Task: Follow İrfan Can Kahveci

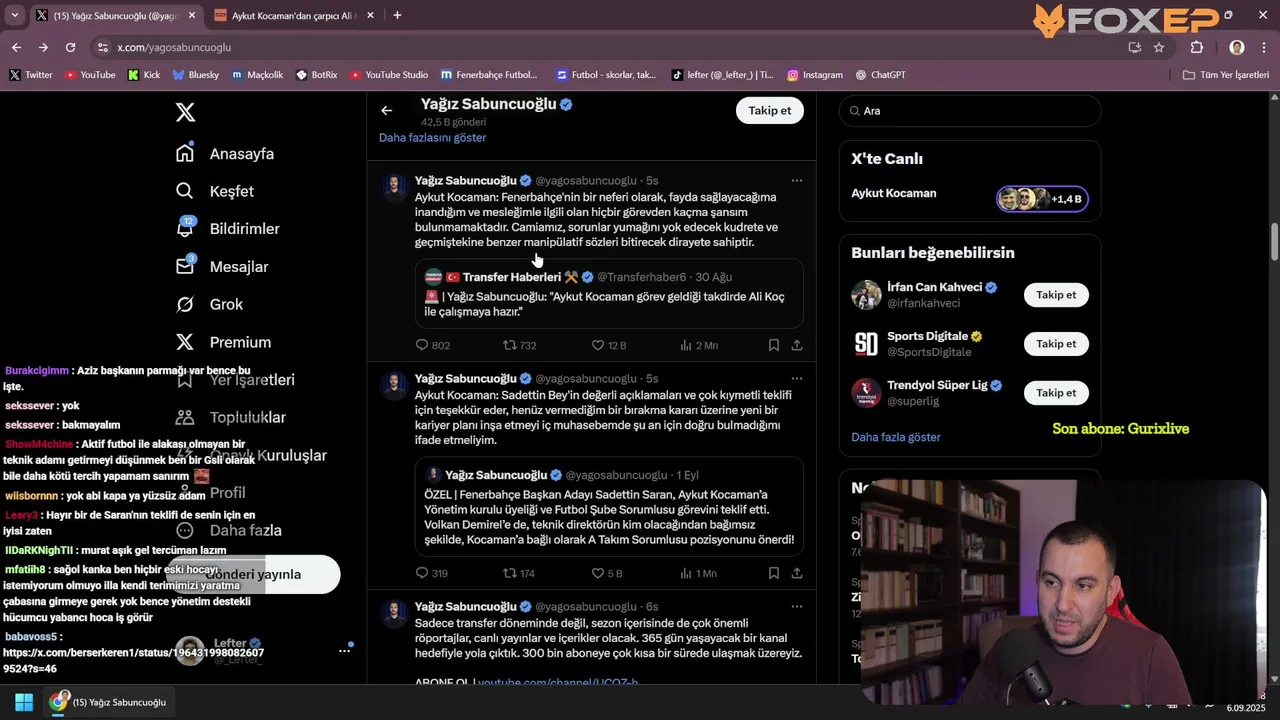Action: coord(1056,295)
